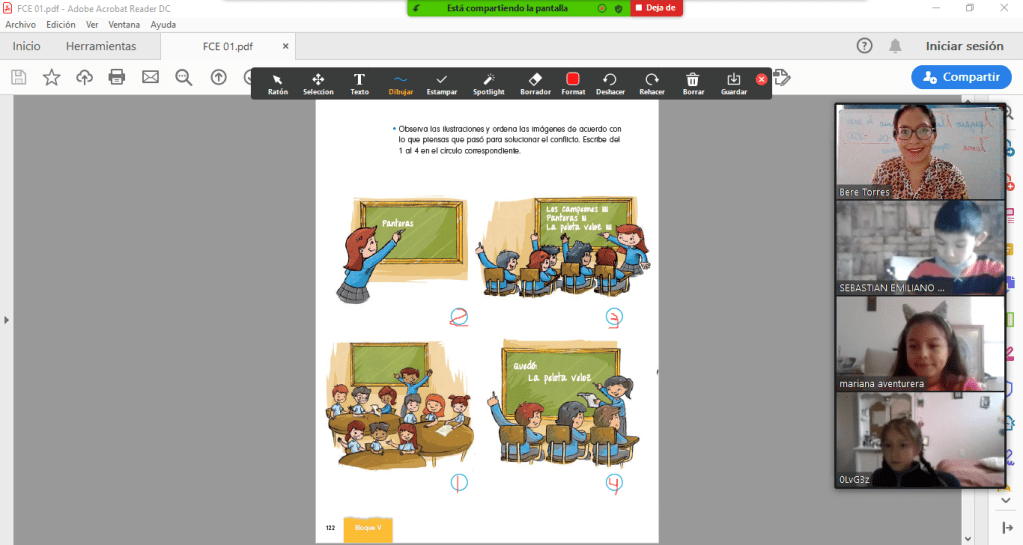Switch to the Herramientas tab
Screen dimensions: 1023x545
pos(101,46)
